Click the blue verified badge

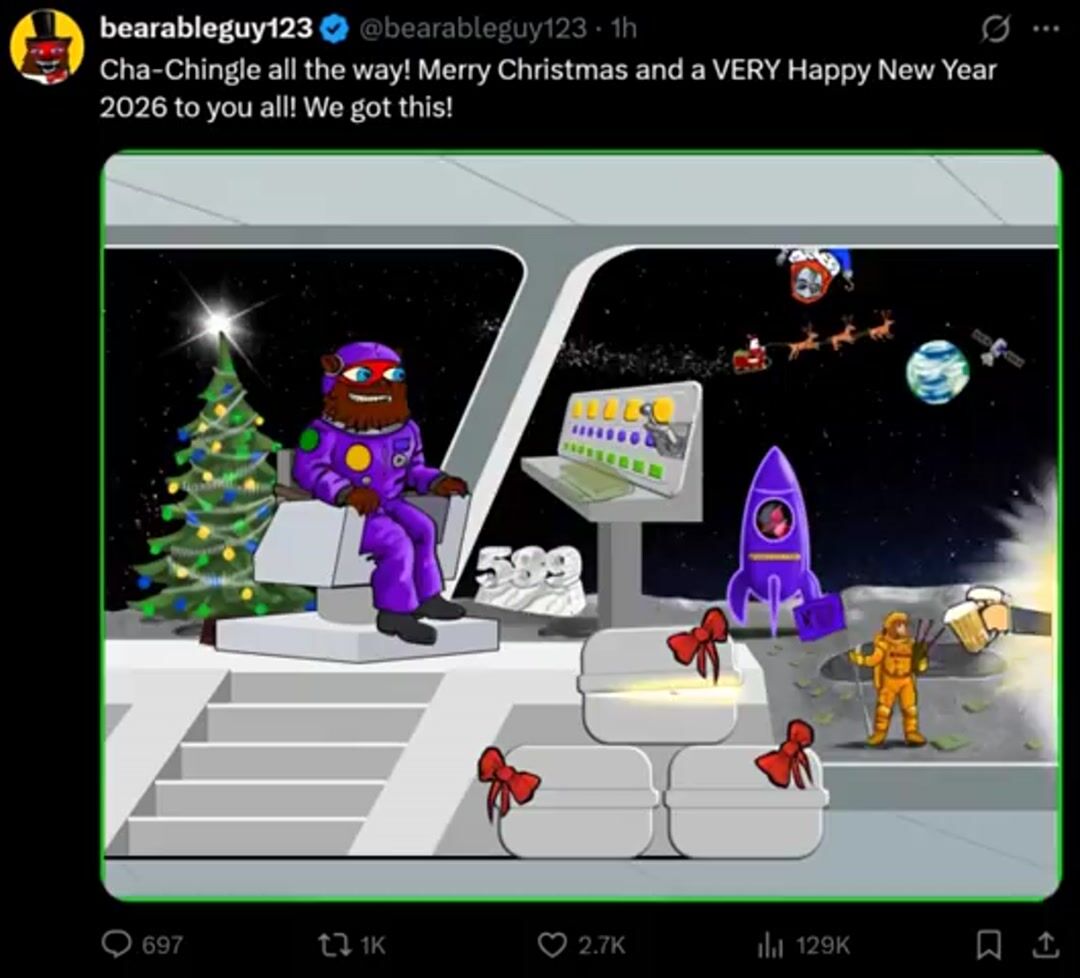[x=334, y=30]
